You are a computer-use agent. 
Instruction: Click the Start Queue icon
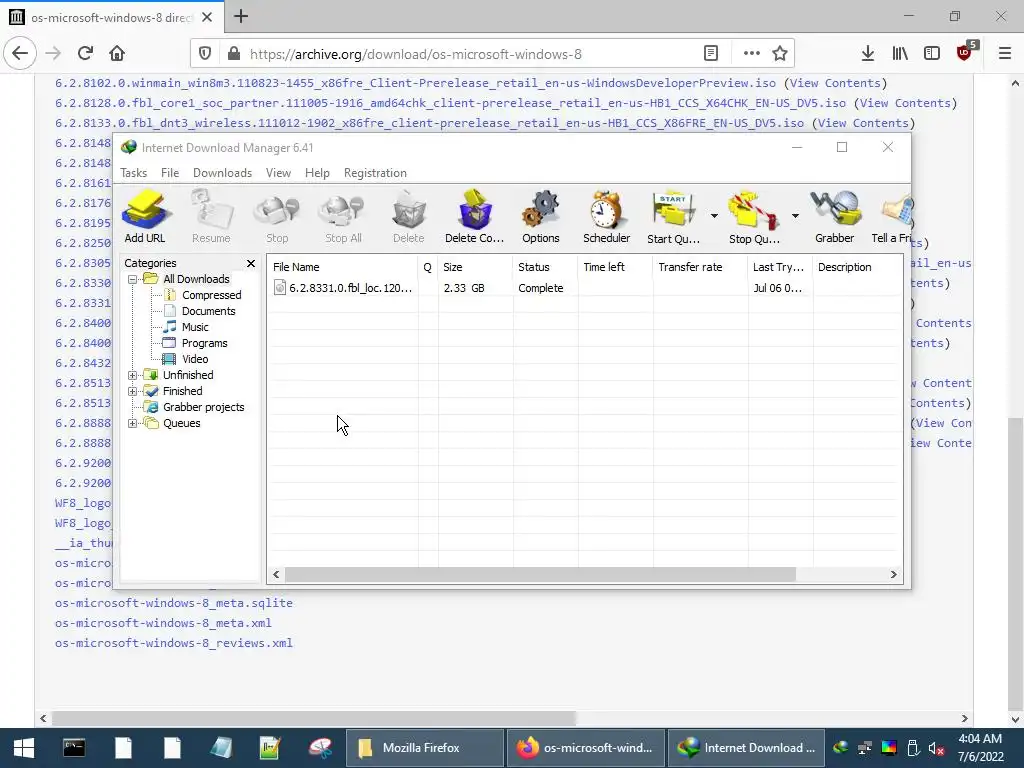[x=673, y=217]
